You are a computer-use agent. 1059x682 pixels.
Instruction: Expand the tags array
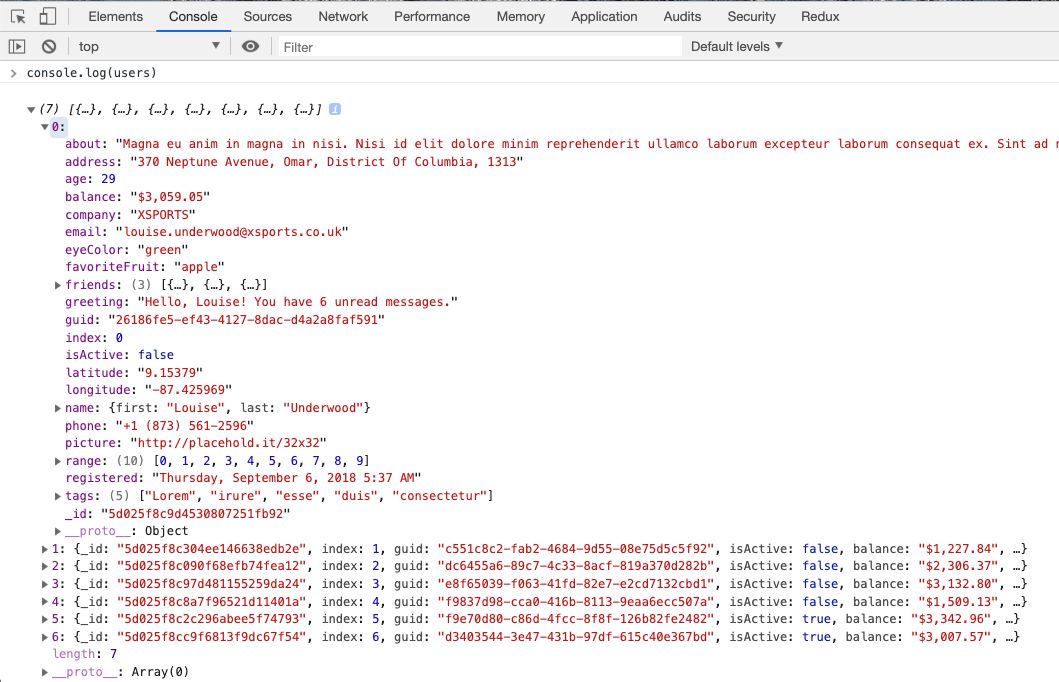tap(58, 495)
